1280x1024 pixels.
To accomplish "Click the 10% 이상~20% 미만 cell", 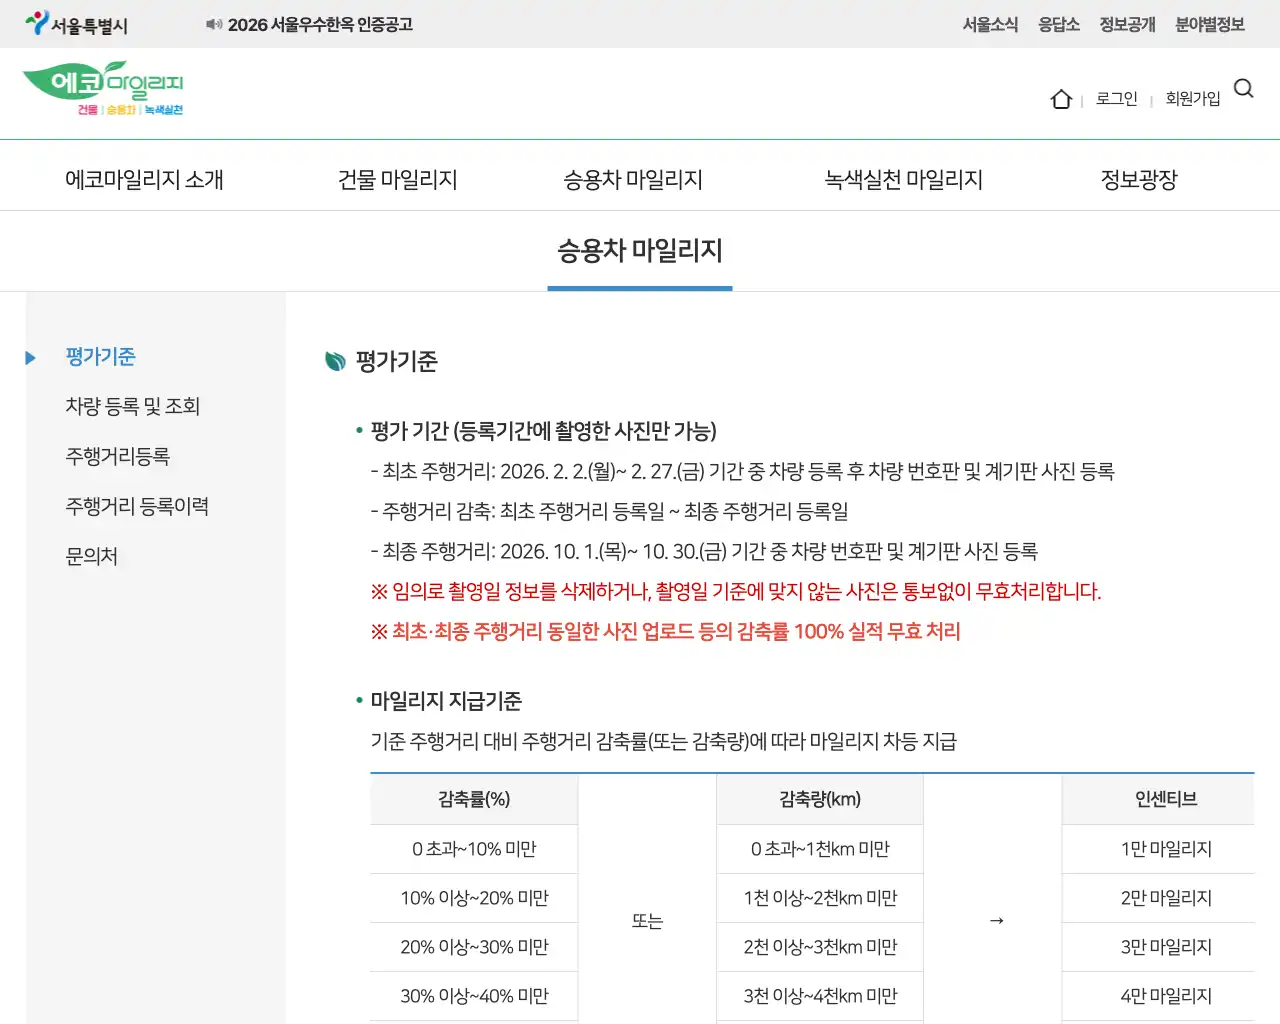I will tap(474, 898).
